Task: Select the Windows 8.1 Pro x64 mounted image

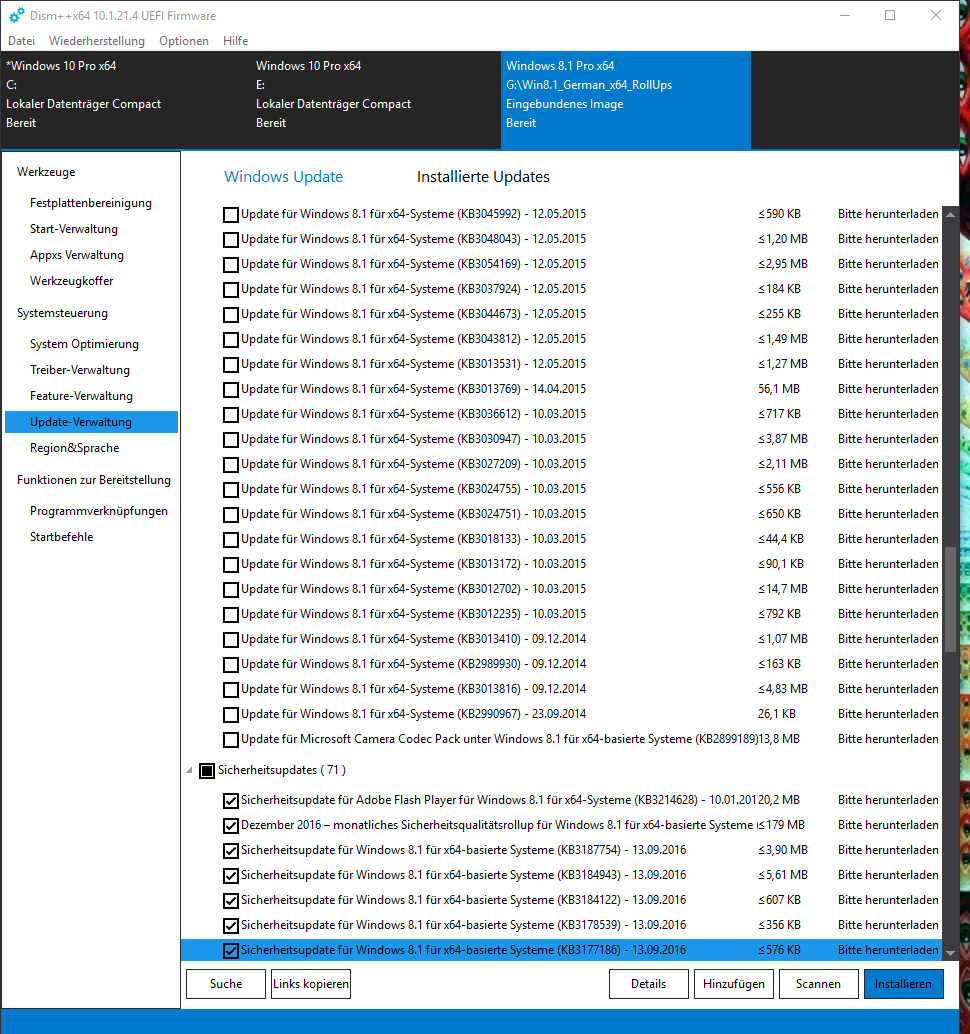Action: (x=626, y=100)
